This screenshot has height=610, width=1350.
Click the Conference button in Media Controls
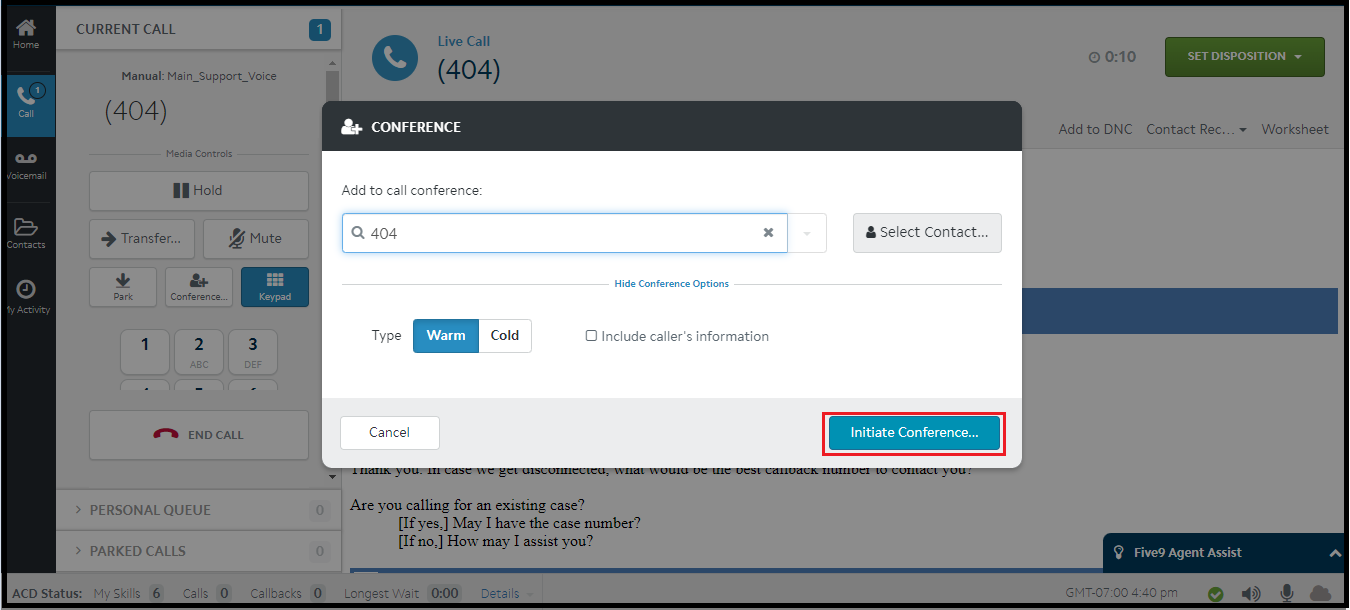coord(199,286)
